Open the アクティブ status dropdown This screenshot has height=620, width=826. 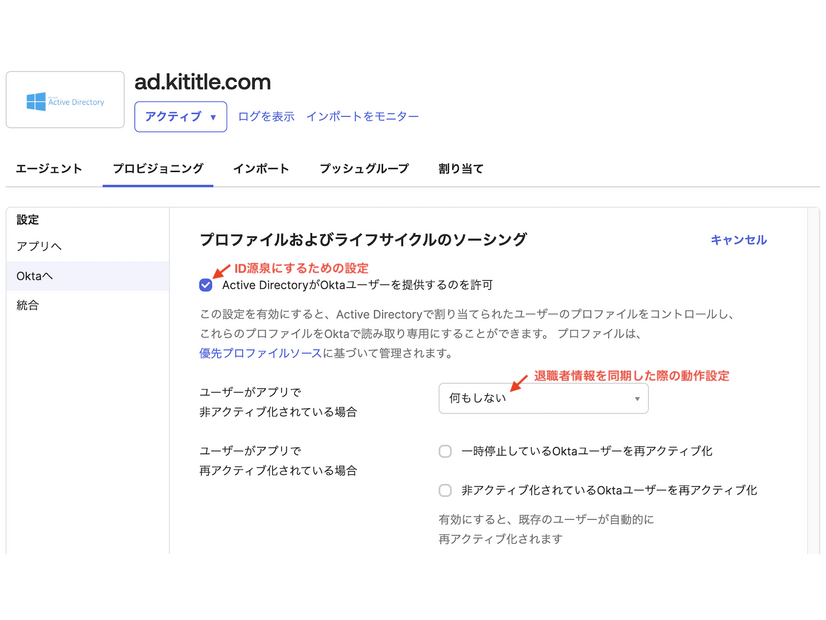click(x=180, y=116)
